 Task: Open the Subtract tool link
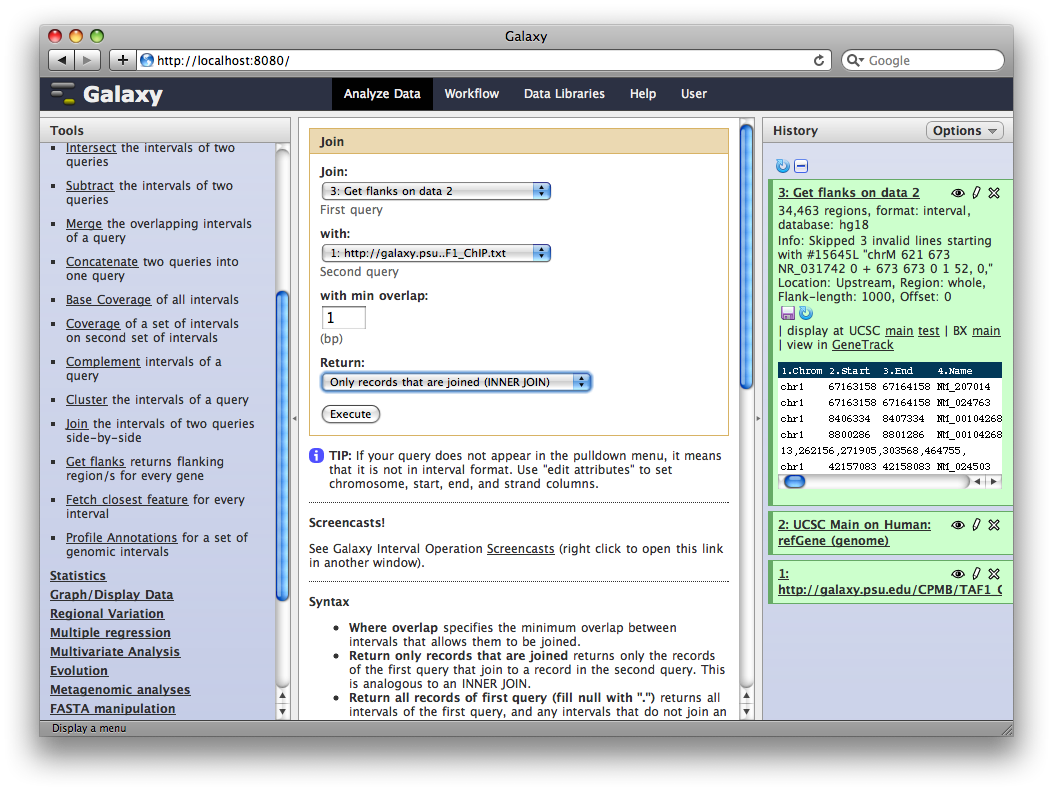point(89,186)
